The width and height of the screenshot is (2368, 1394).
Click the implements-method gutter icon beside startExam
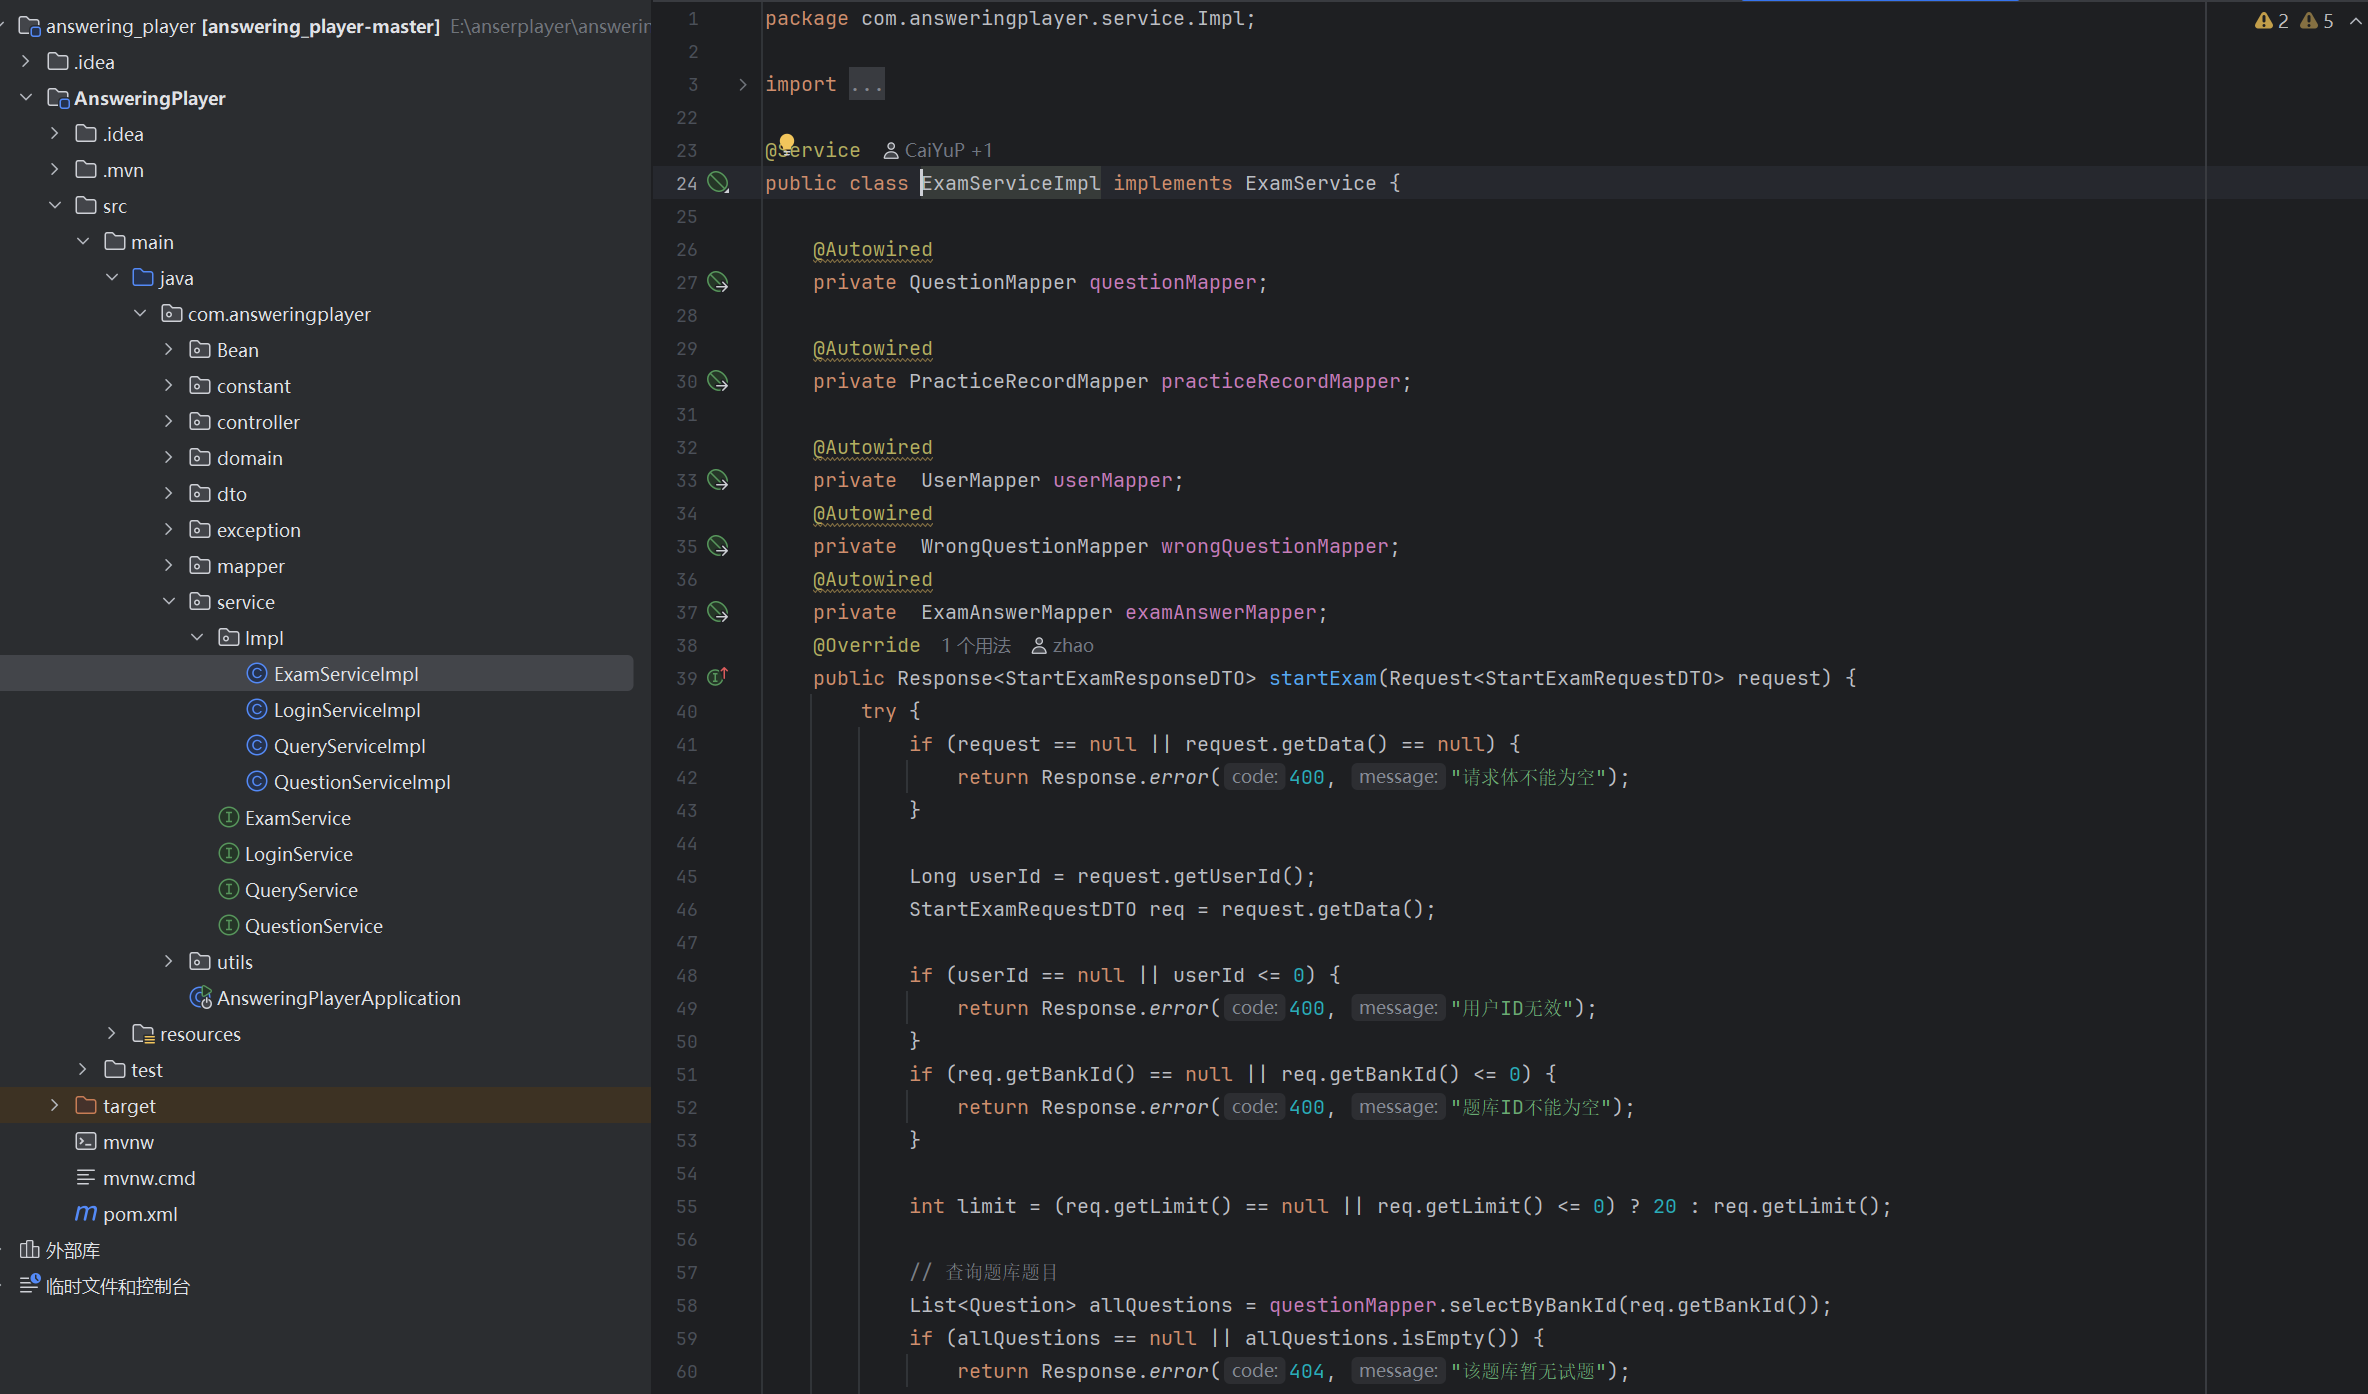point(718,678)
